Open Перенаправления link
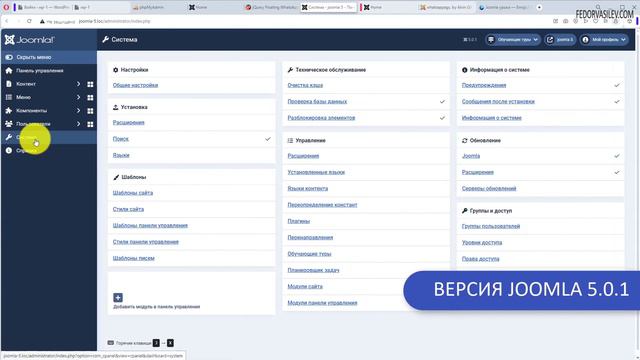The height and width of the screenshot is (360, 640). [310, 238]
